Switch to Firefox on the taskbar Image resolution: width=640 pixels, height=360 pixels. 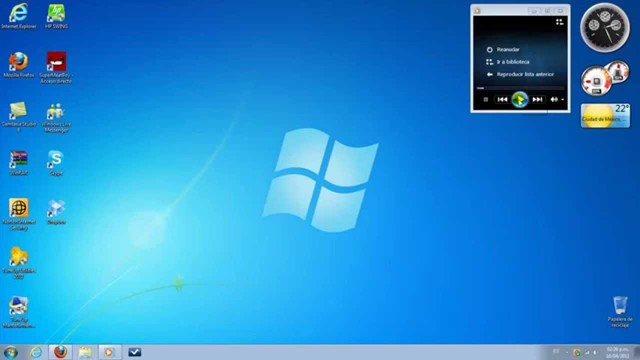[60, 352]
